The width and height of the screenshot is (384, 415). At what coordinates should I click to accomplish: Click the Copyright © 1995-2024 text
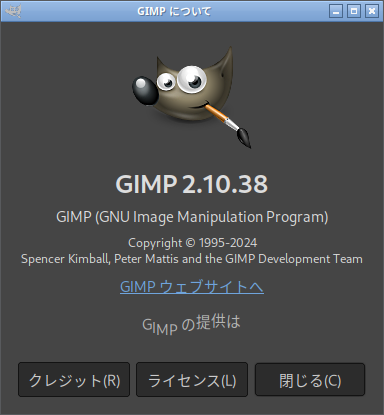point(192,243)
